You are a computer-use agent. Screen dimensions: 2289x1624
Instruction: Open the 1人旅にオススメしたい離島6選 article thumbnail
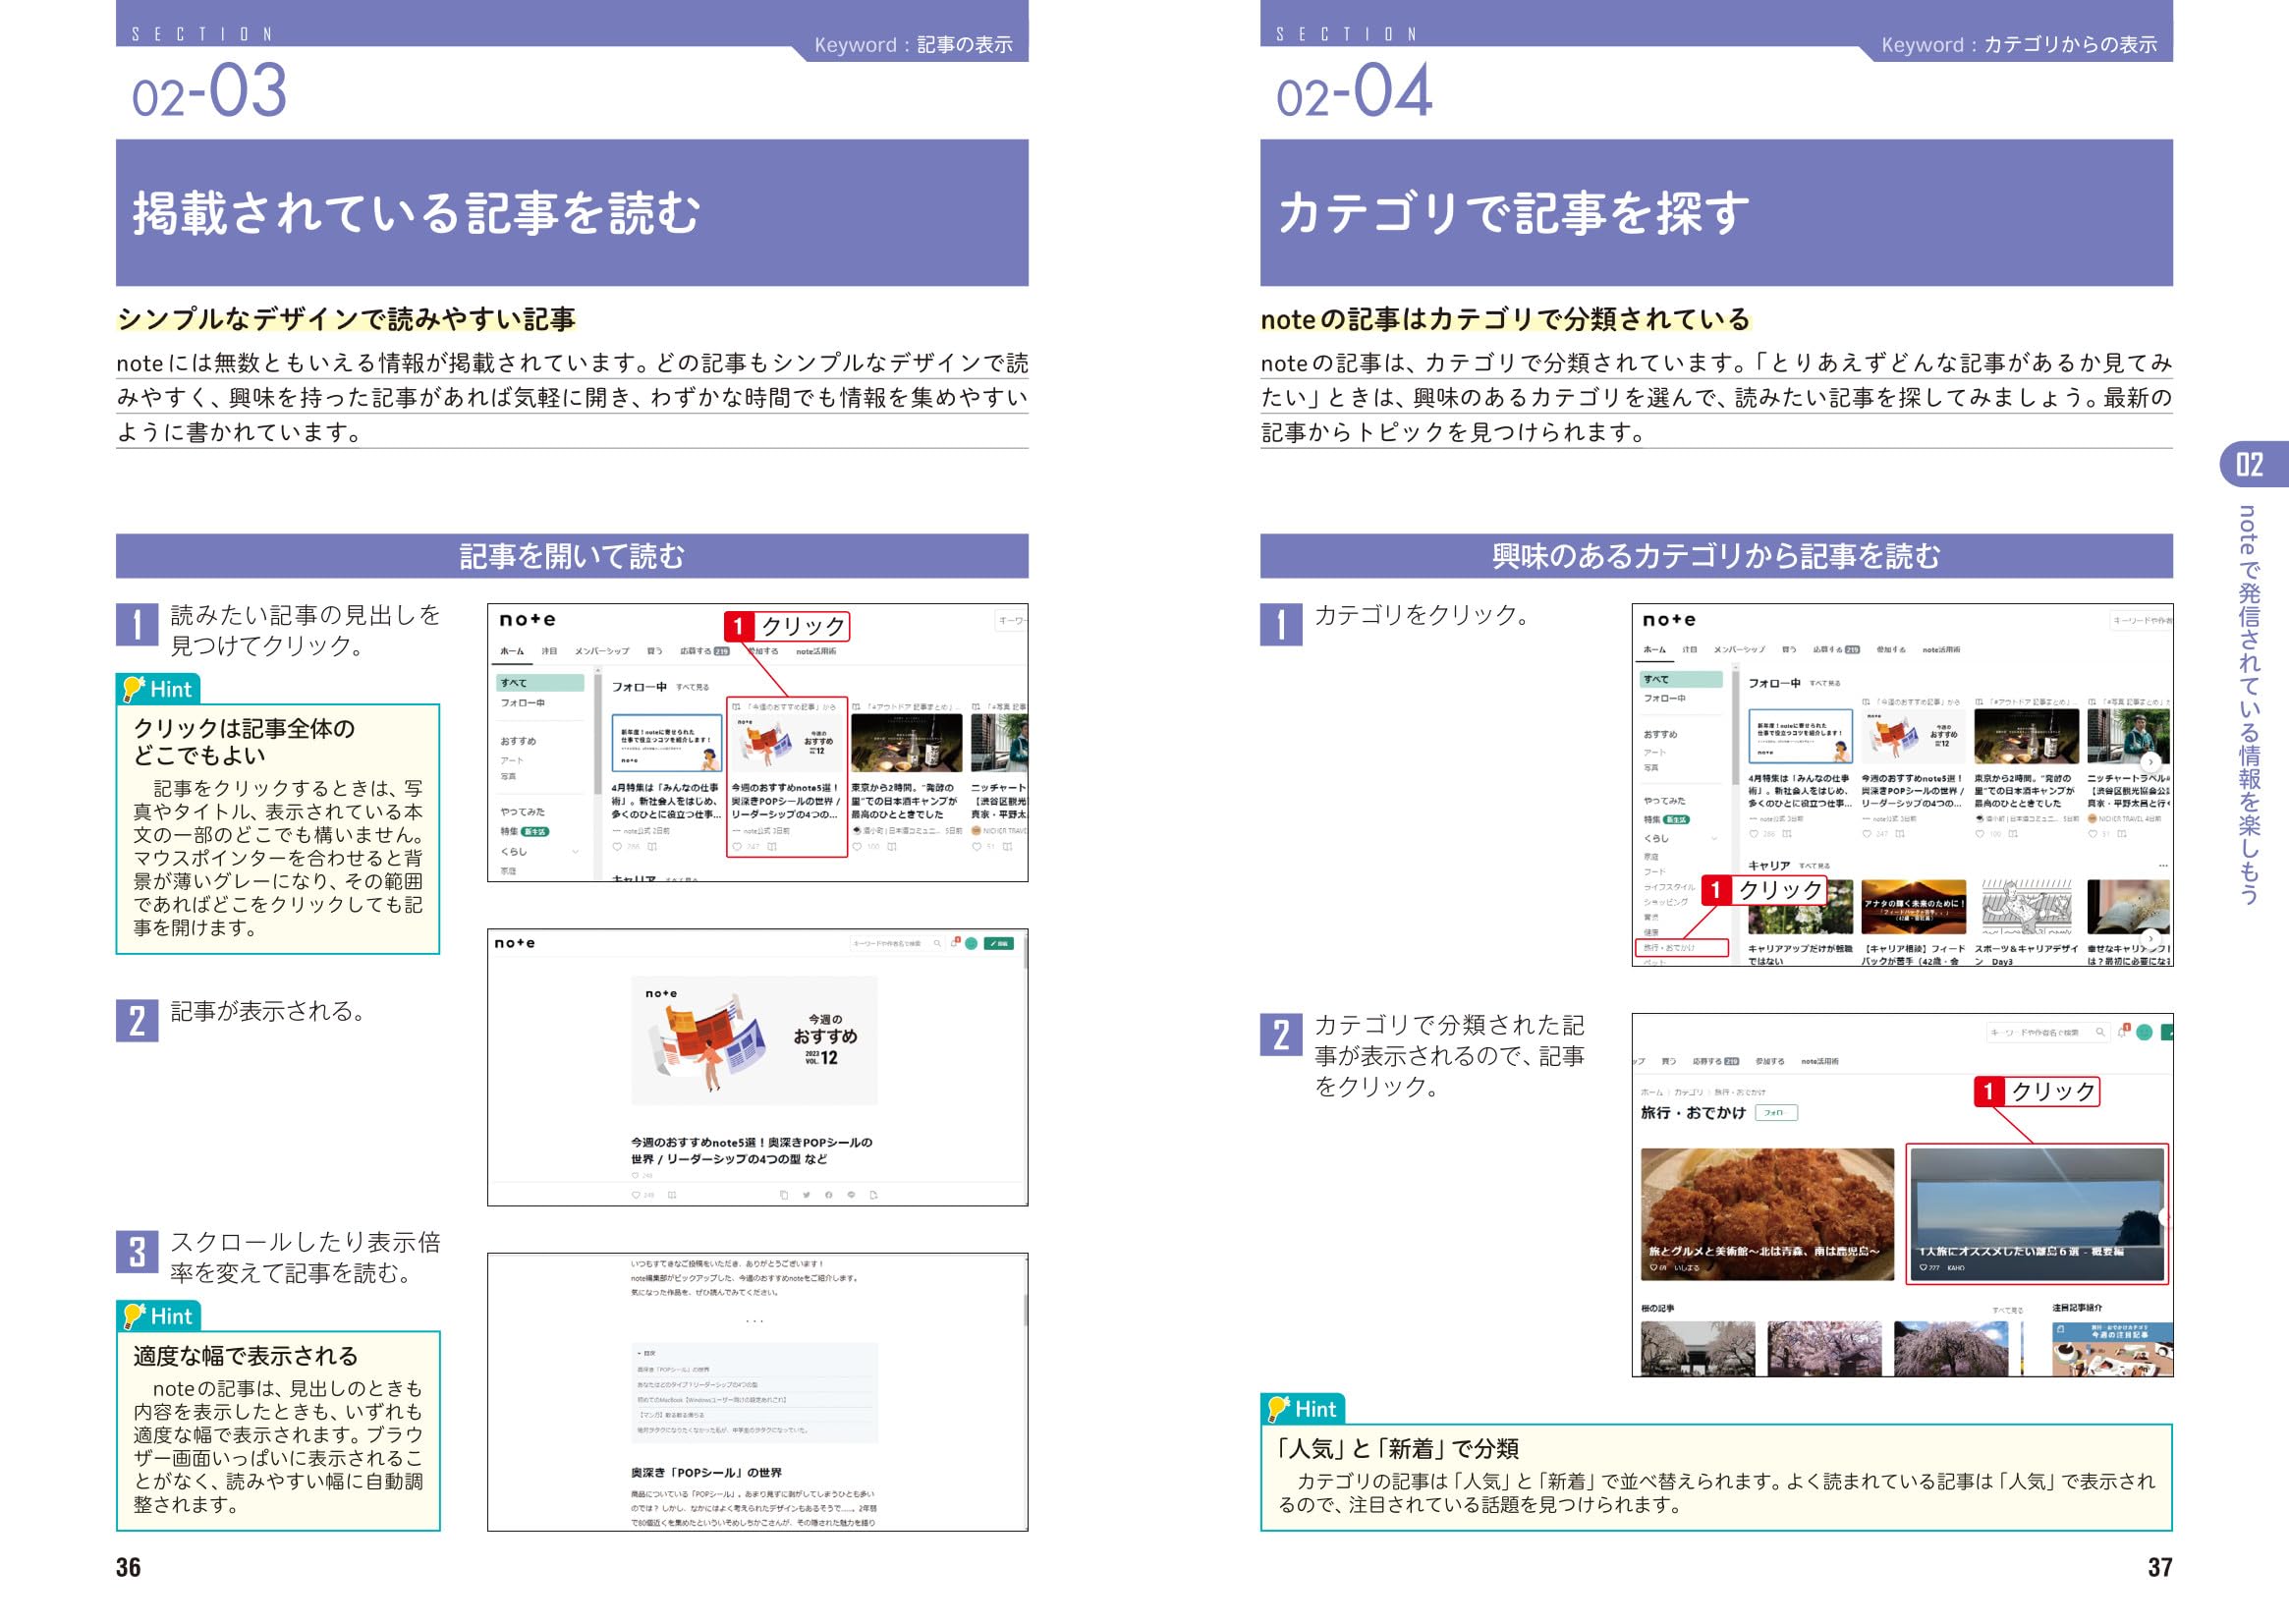tap(2037, 1213)
